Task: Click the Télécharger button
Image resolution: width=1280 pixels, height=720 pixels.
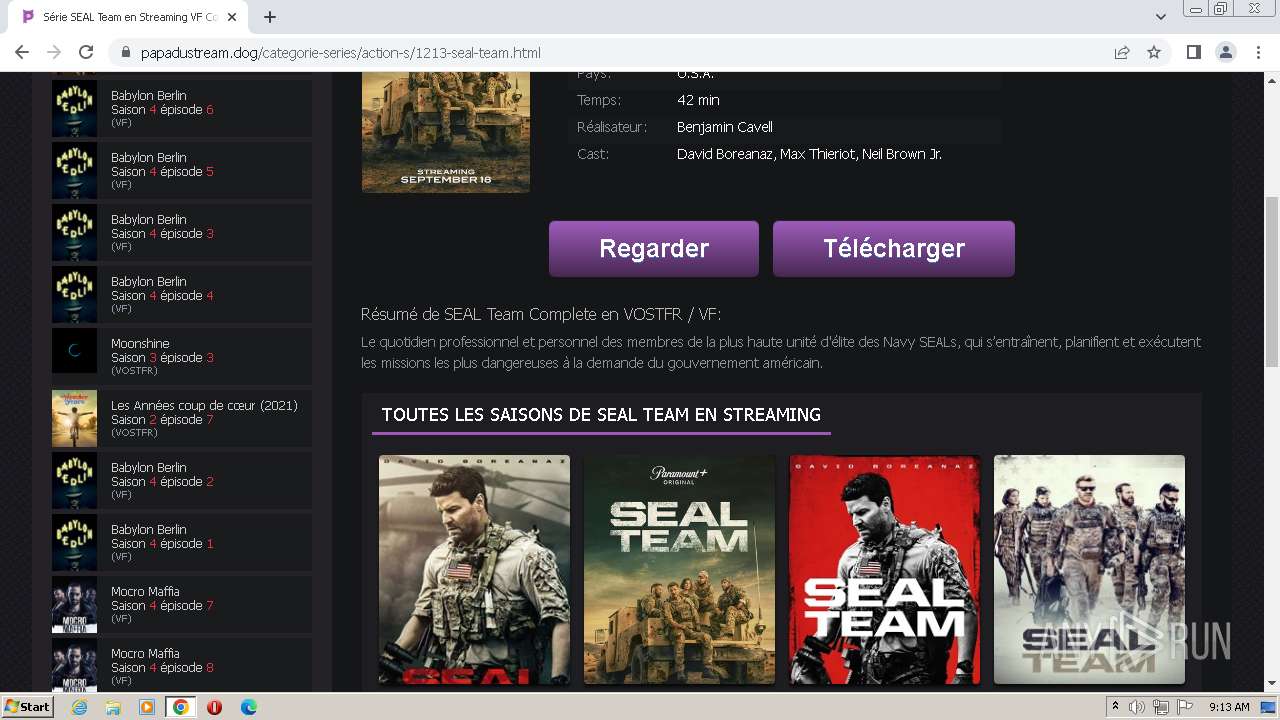Action: coord(894,248)
